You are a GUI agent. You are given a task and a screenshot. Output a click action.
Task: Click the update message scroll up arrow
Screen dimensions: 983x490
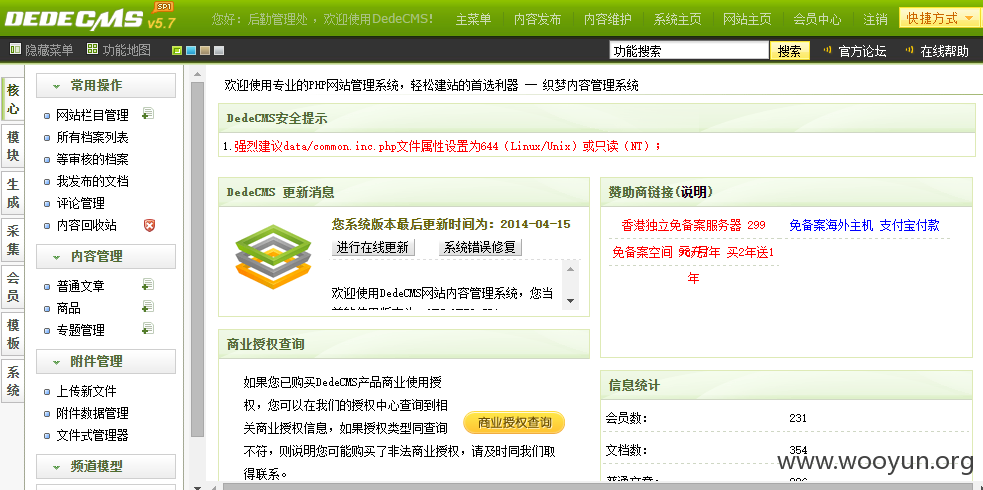570,269
